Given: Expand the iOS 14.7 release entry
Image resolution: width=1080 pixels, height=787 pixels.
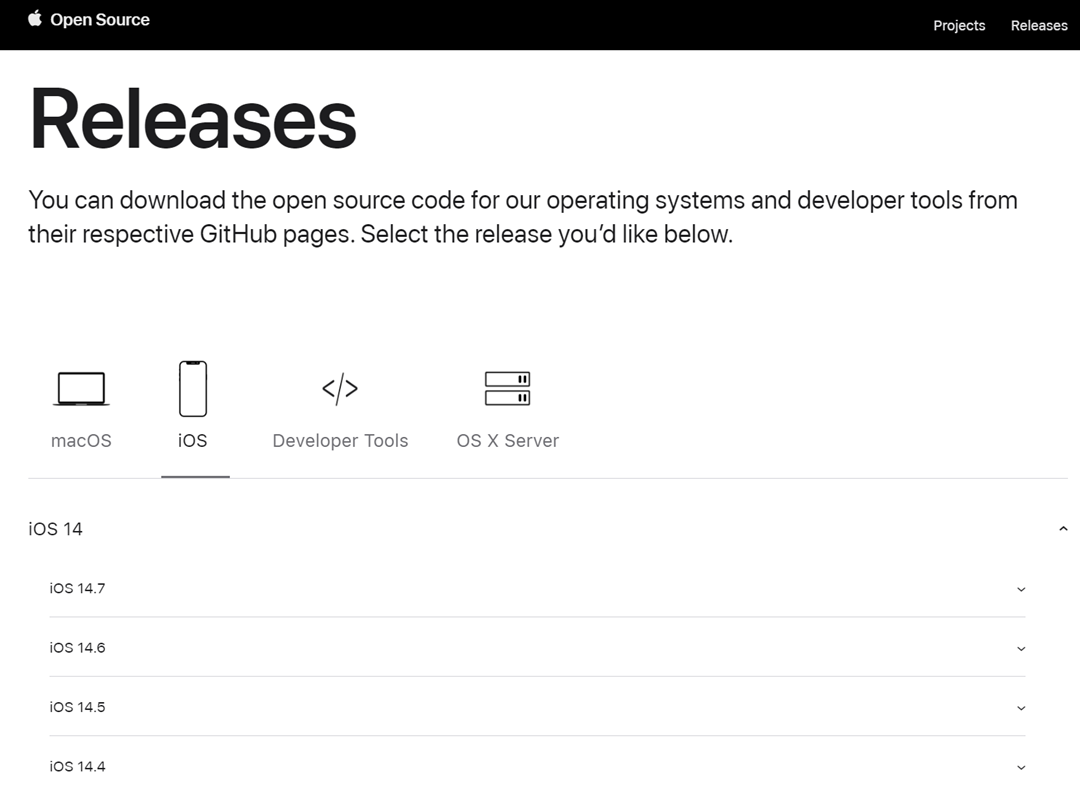Looking at the screenshot, I should click(1019, 589).
